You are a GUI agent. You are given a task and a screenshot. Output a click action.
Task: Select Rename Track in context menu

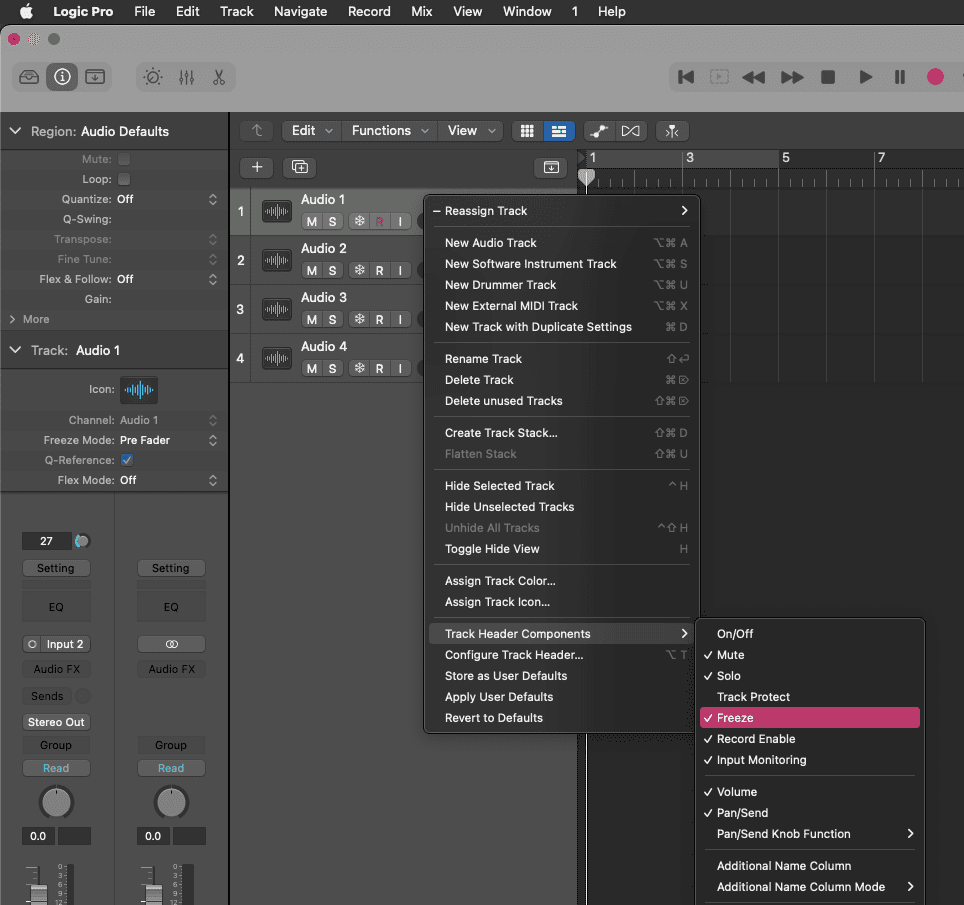tap(562, 359)
